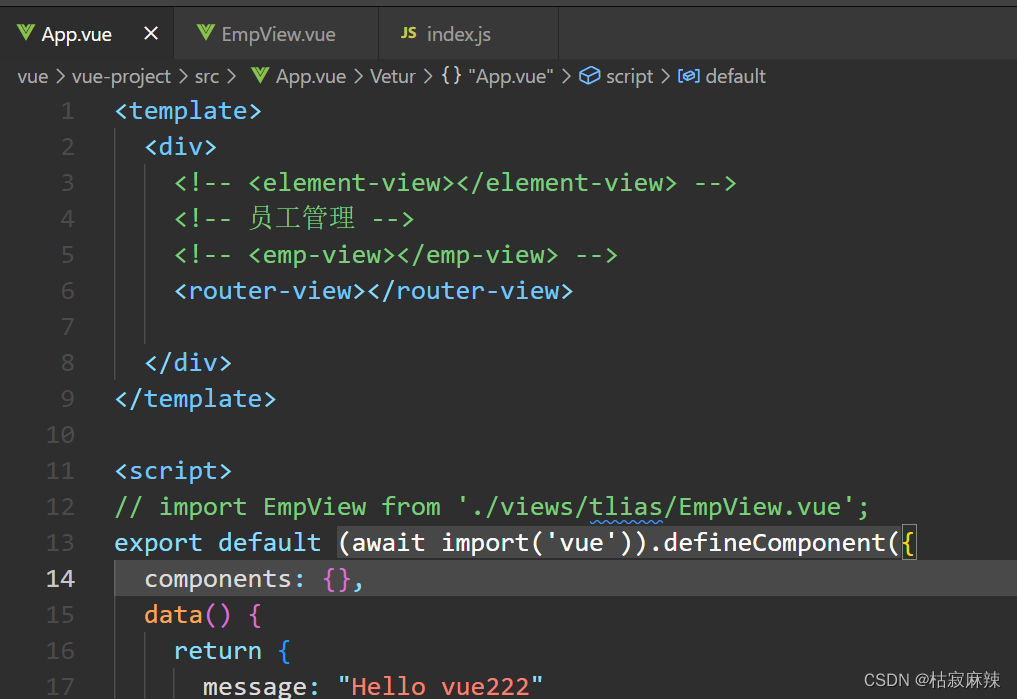Click line number 14 to select that line

[x=60, y=578]
